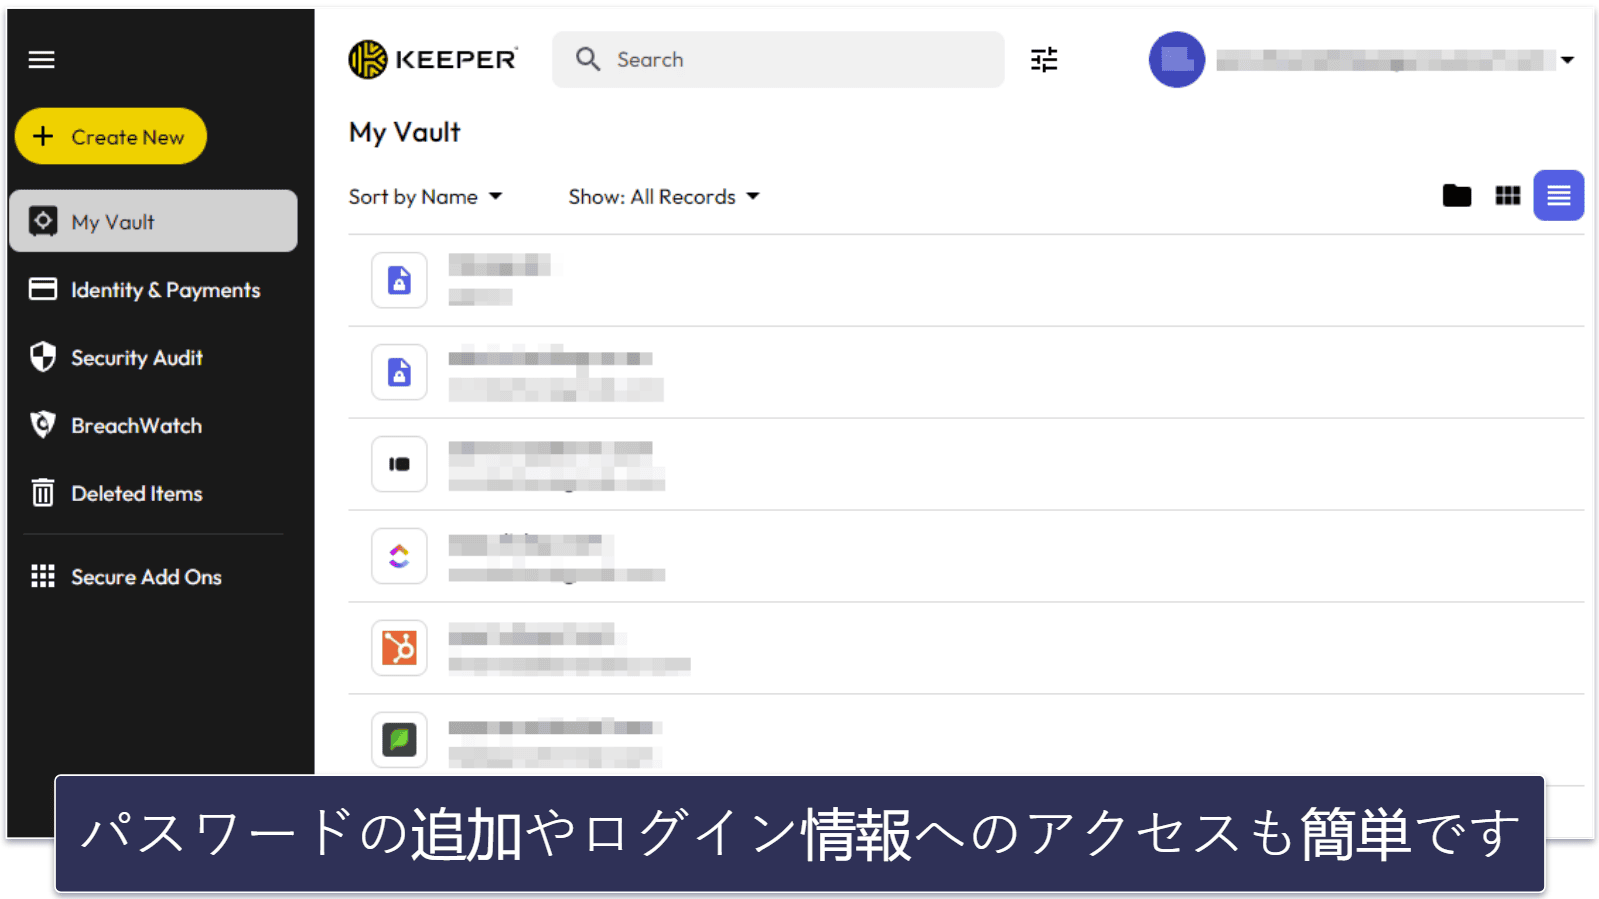Click the Secure Add Ons grid icon

(x=43, y=576)
